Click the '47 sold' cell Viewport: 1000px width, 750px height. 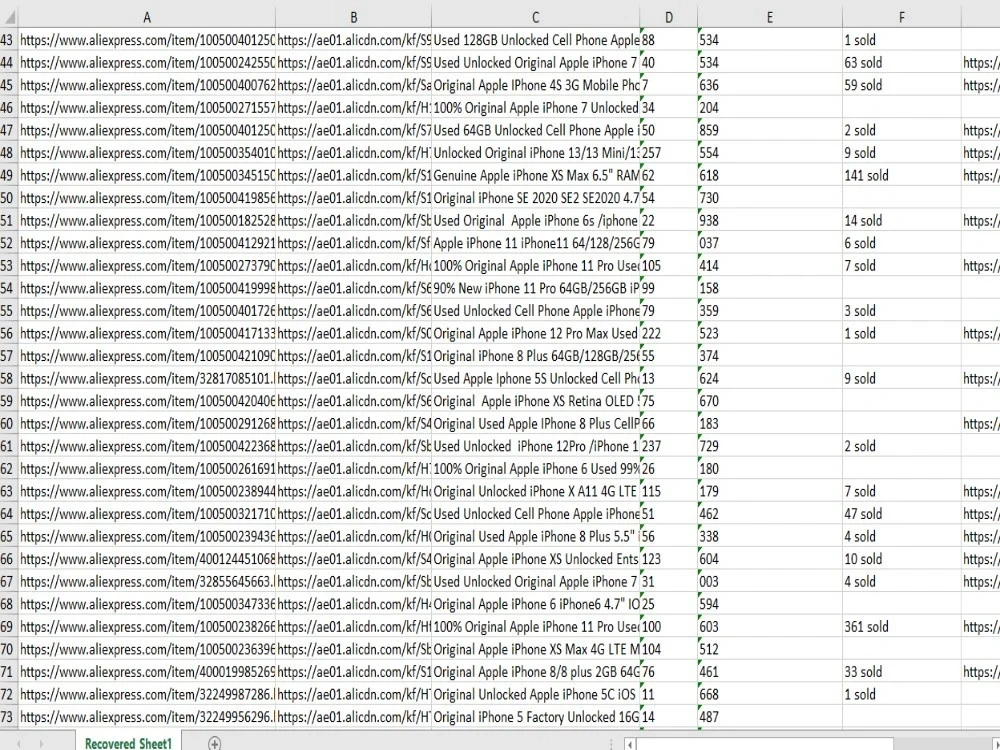[x=902, y=514]
